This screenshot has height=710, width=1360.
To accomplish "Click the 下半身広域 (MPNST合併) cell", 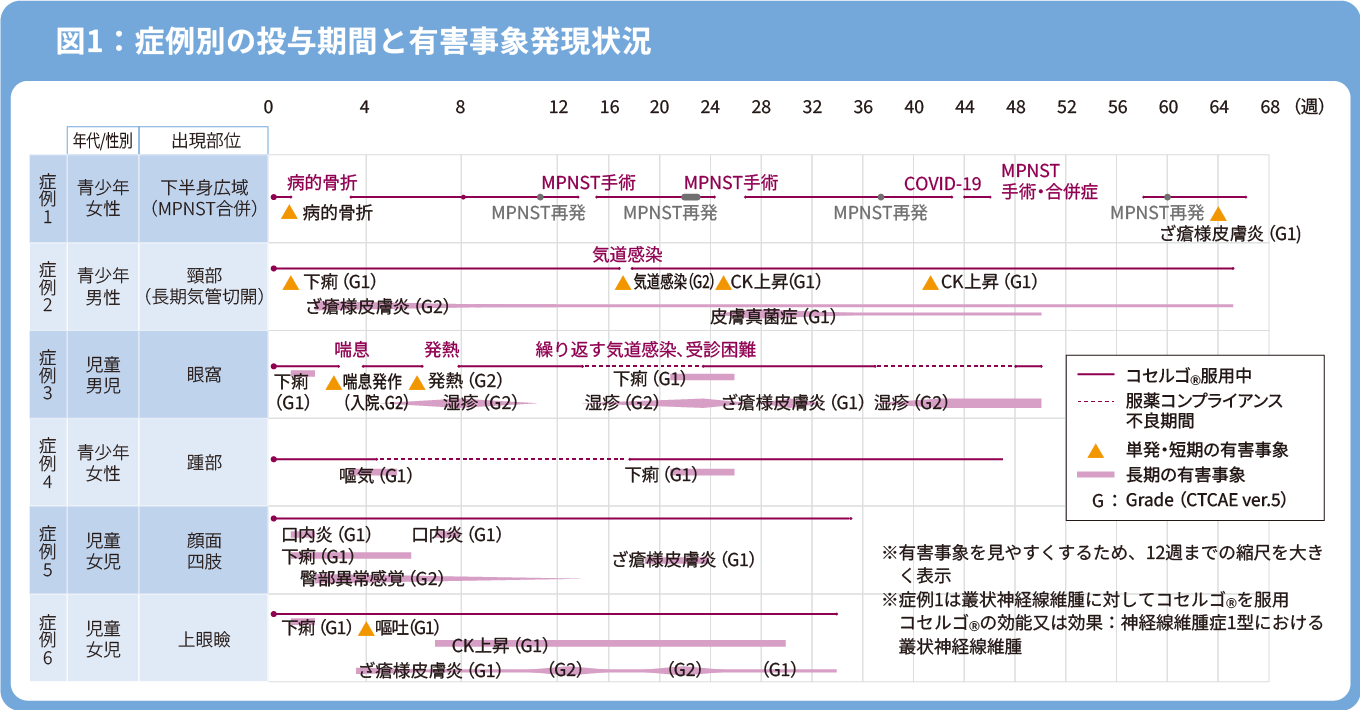I will point(205,198).
